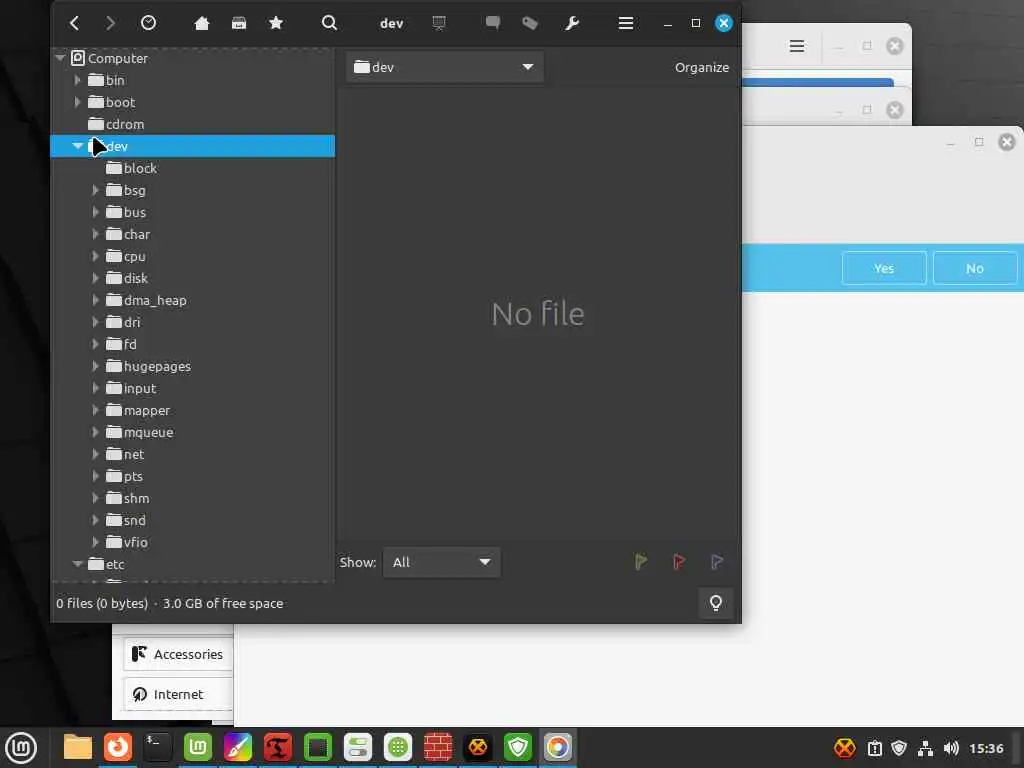The width and height of the screenshot is (1024, 768).
Task: Expand the hugepages folder
Action: click(95, 366)
